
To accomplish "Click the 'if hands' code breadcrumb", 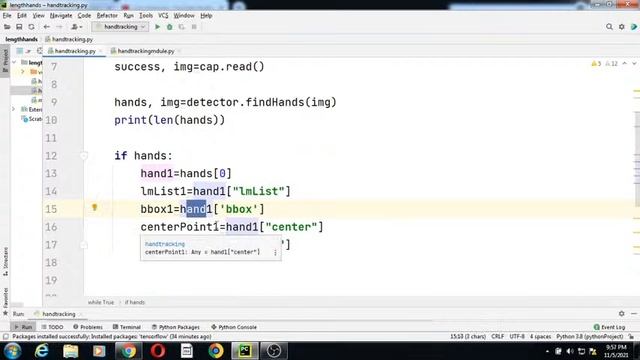I will [x=135, y=302].
